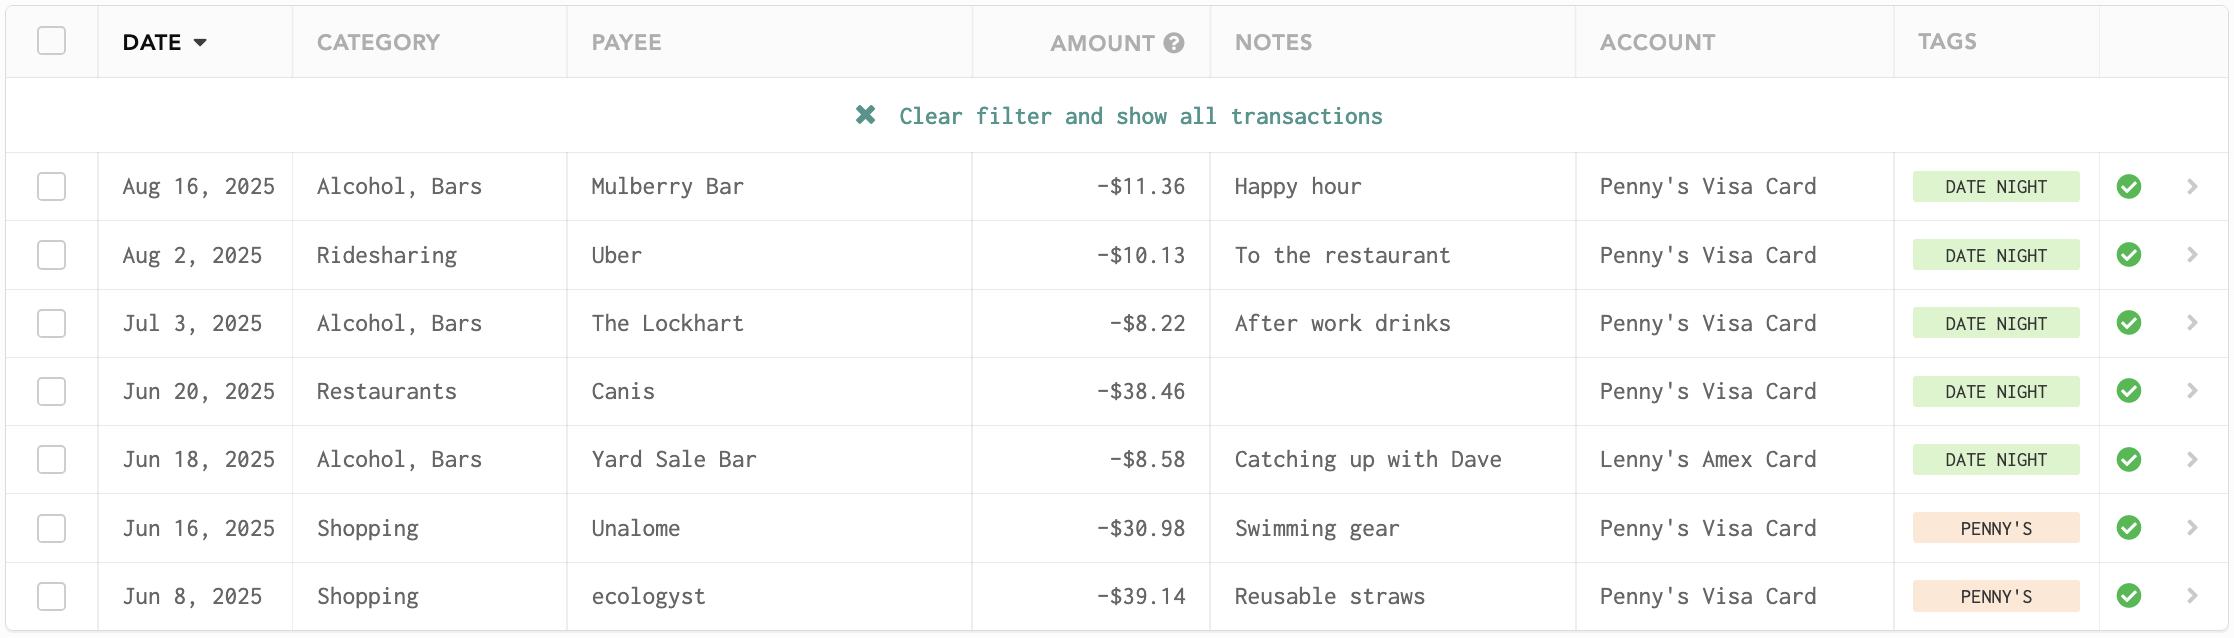Toggle the Date column sort arrow
The image size is (2234, 638).
tap(200, 43)
